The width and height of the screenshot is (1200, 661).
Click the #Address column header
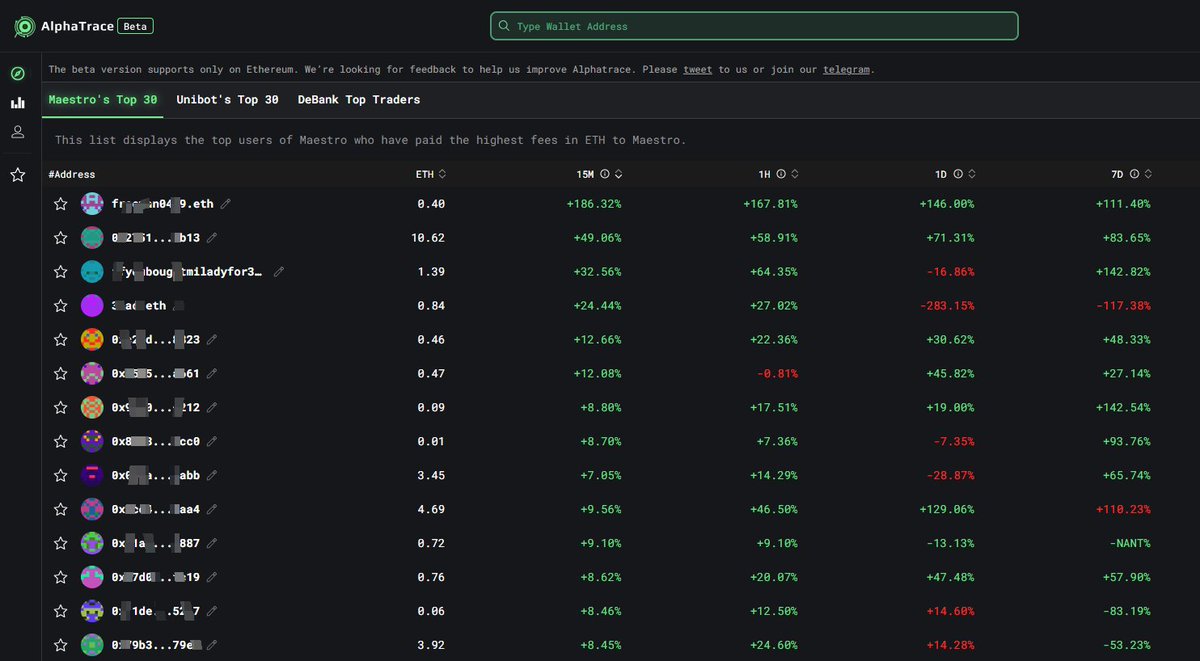pos(72,175)
